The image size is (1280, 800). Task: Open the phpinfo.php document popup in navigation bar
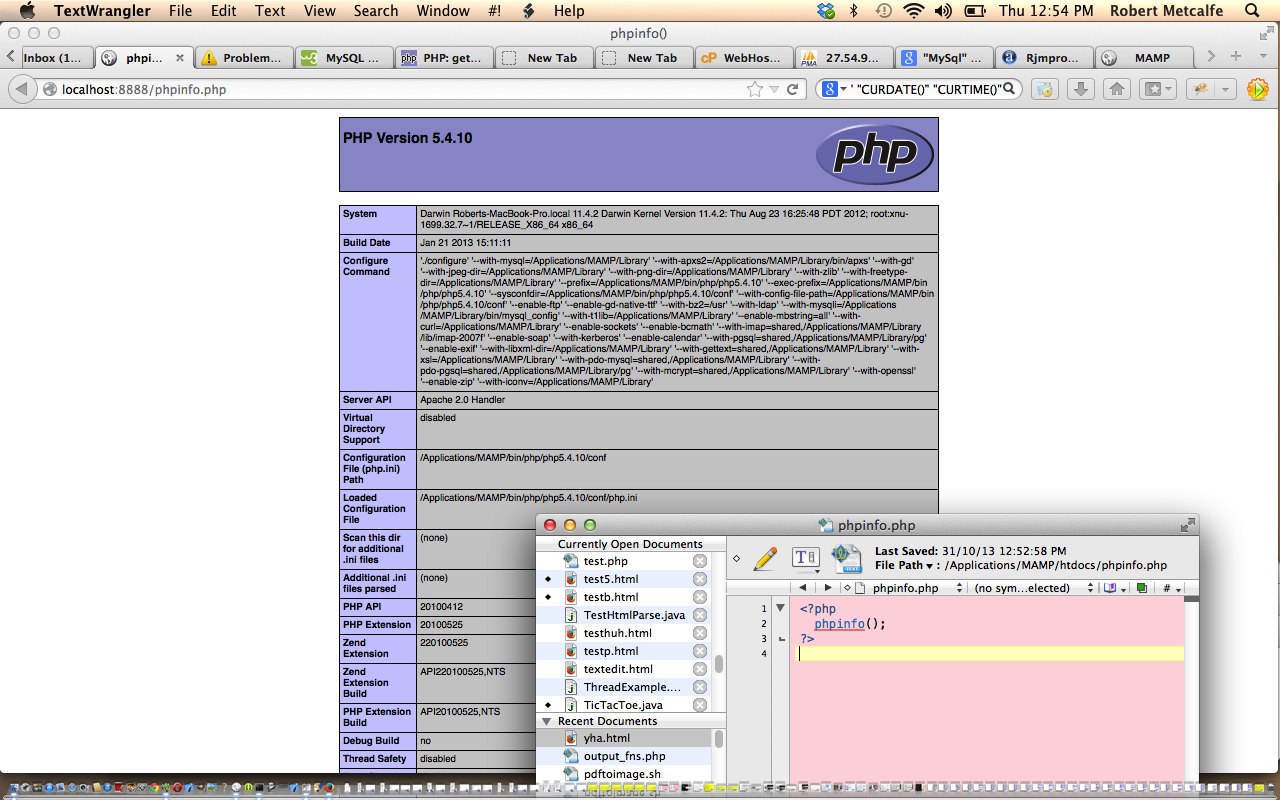point(906,588)
